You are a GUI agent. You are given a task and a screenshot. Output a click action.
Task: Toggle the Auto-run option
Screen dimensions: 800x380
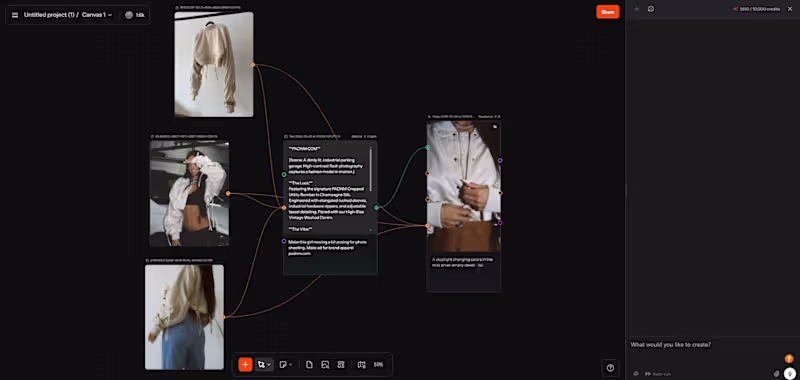[658, 373]
